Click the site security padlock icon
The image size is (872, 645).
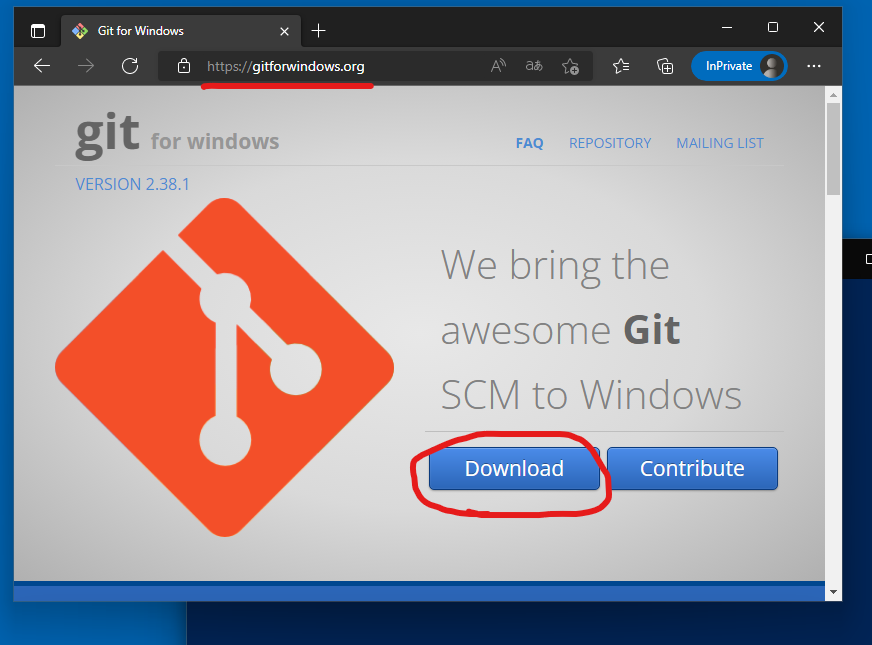[x=183, y=66]
